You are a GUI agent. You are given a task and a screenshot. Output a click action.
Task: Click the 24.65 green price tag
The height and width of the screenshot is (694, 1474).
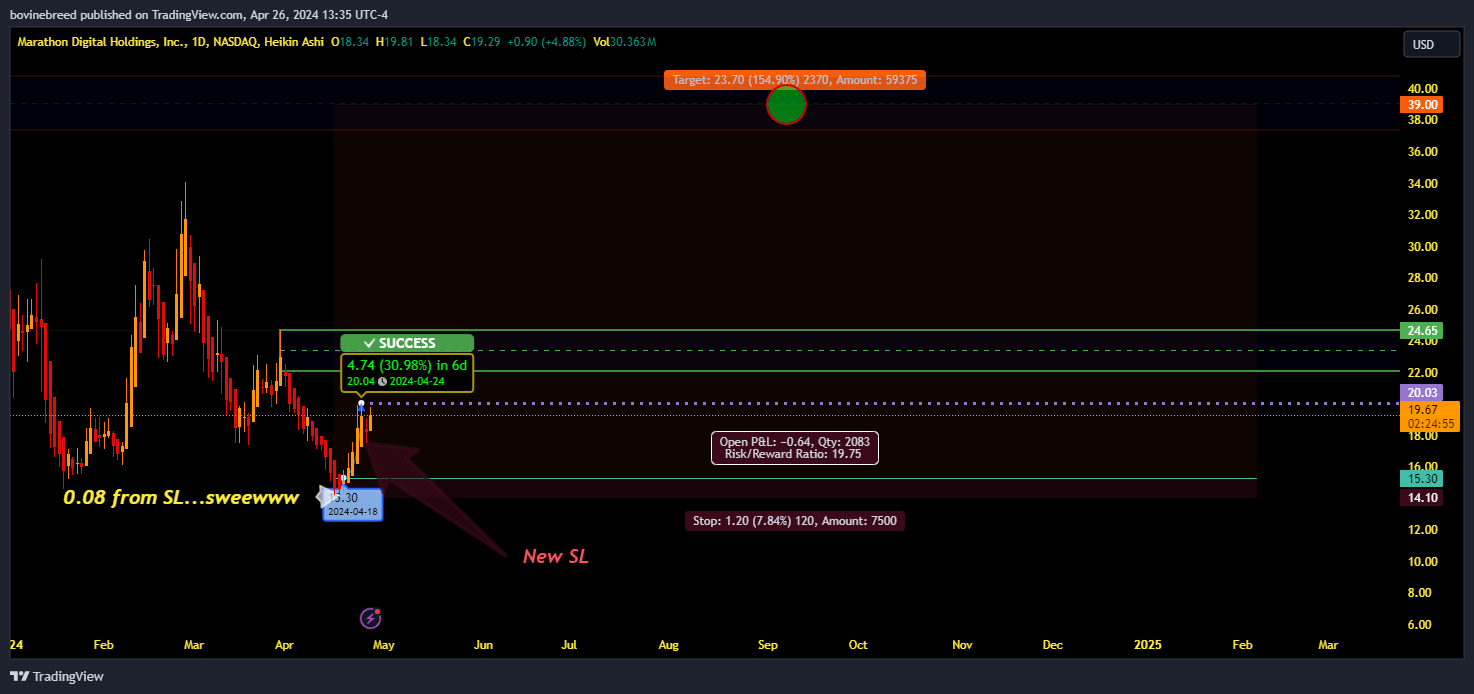pos(1423,330)
